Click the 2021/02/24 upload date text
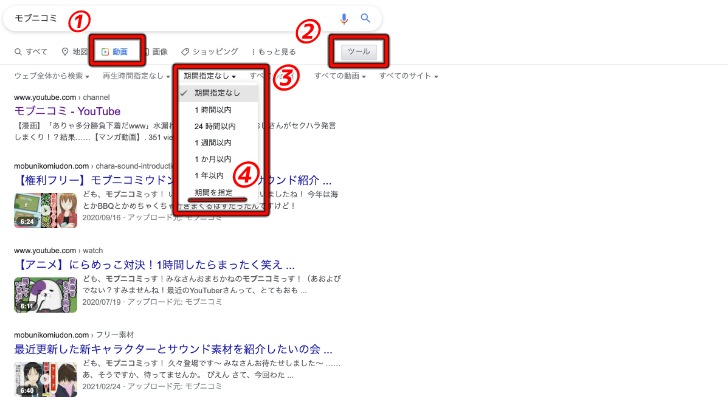The height and width of the screenshot is (410, 728). click(102, 386)
